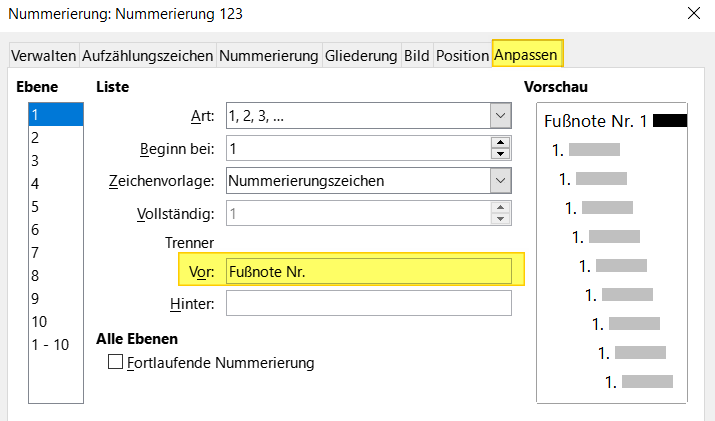The height and width of the screenshot is (421, 715).
Task: Increase the Beginn bei value
Action: (x=500, y=142)
